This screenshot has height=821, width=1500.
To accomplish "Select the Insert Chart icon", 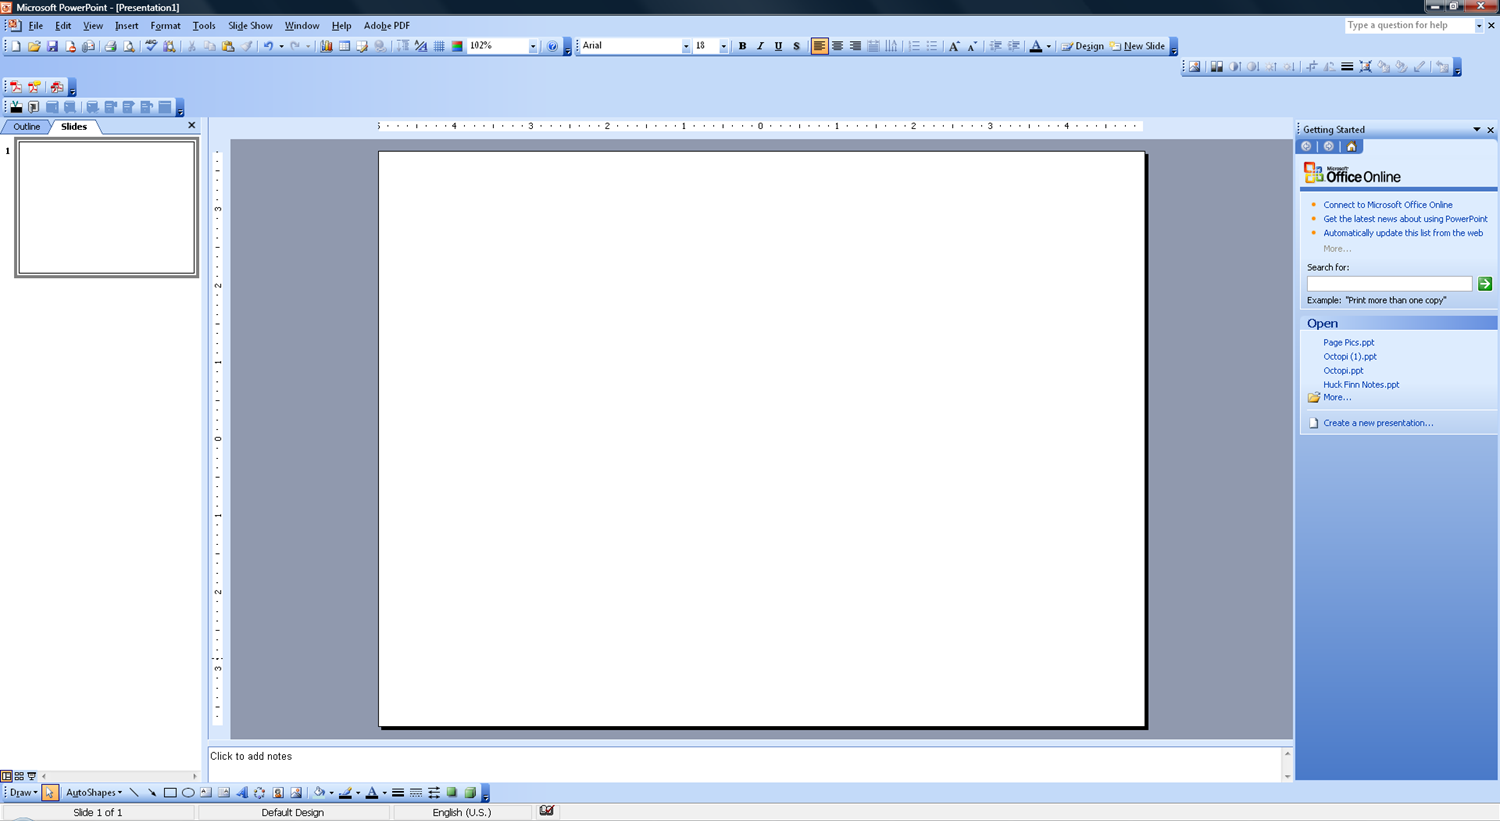I will click(327, 46).
